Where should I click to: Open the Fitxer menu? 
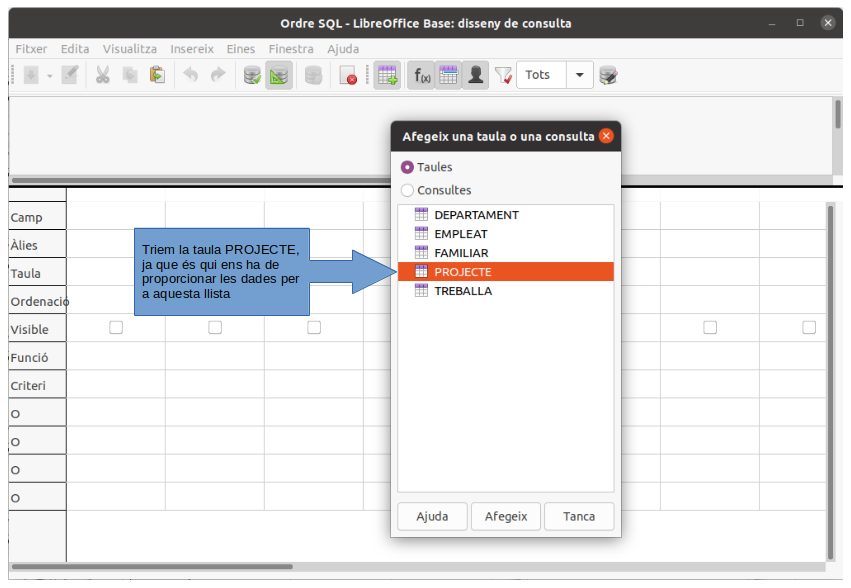pos(31,49)
